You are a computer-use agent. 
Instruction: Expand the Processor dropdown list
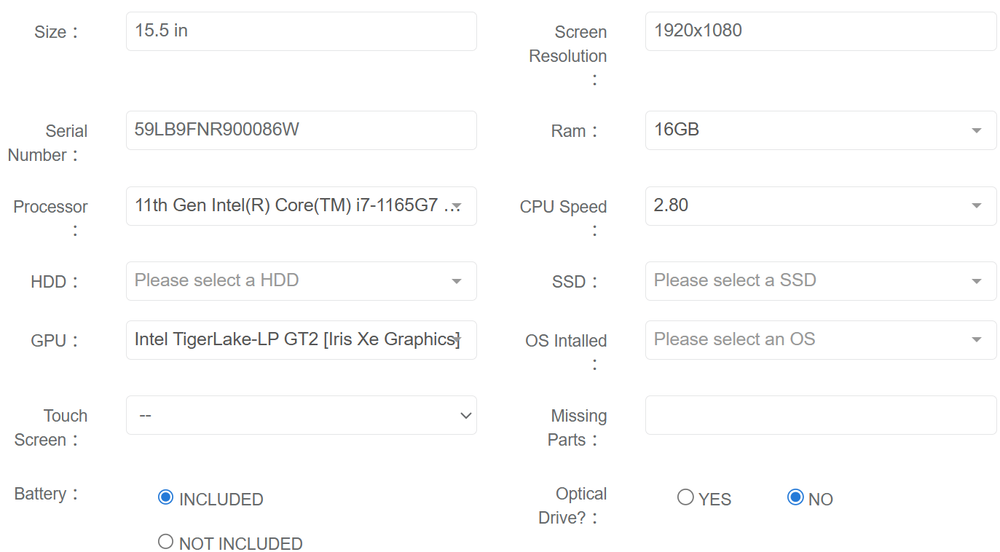pyautogui.click(x=300, y=206)
